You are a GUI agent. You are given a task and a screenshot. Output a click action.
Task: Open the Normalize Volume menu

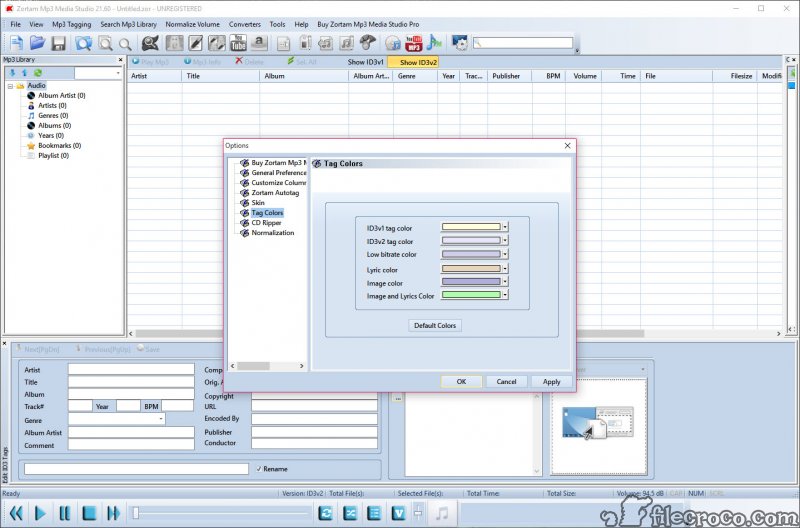(192, 24)
